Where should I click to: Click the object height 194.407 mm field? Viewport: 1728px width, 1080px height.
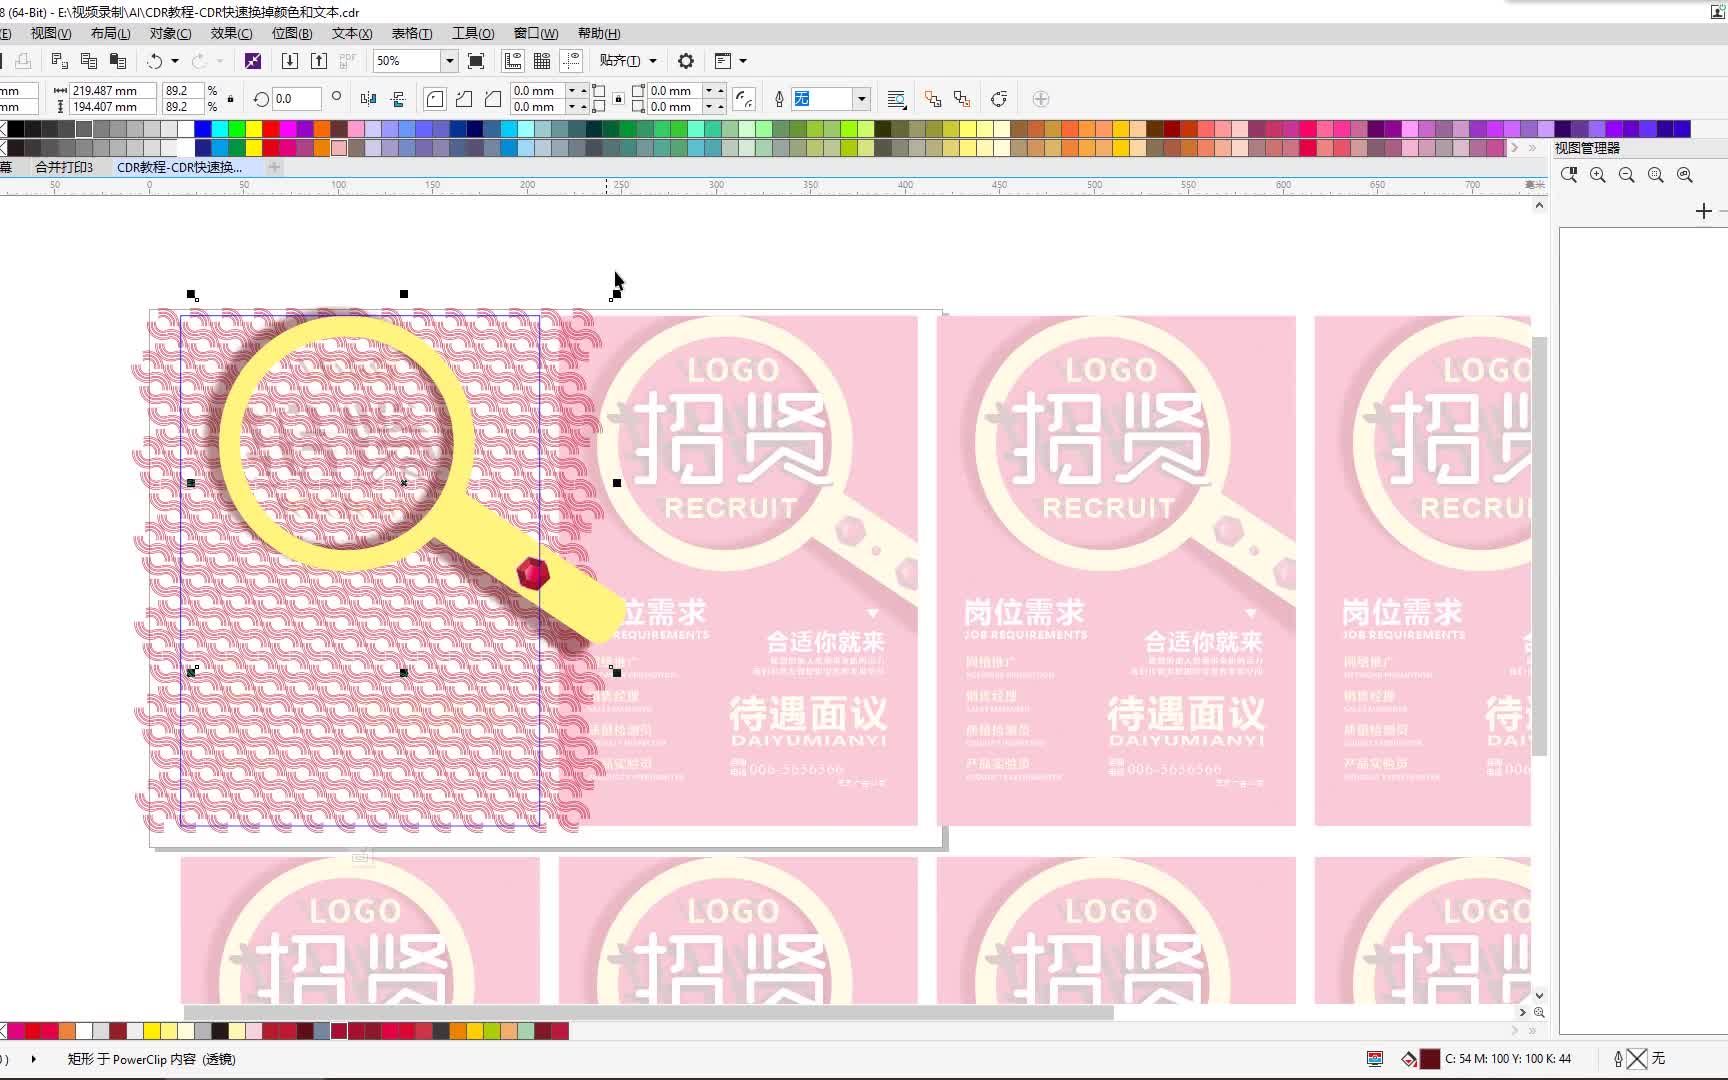point(112,107)
